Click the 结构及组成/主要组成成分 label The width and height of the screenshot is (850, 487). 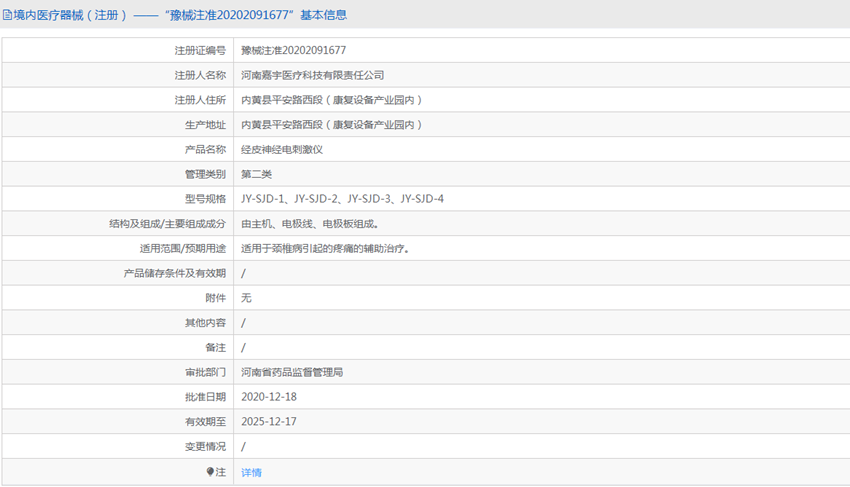[x=168, y=224]
